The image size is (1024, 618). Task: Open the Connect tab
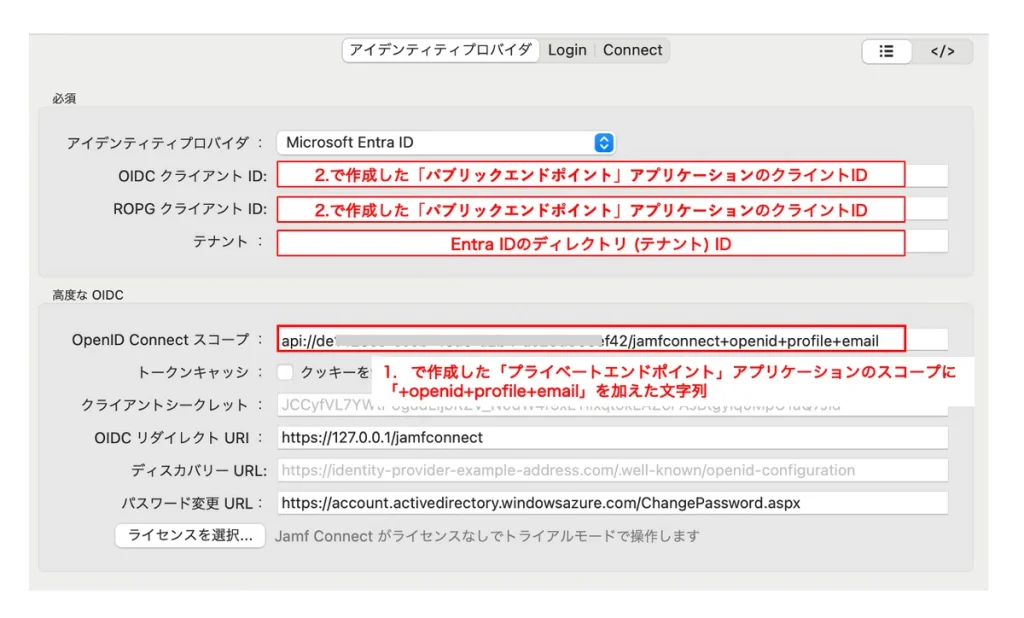pos(632,50)
